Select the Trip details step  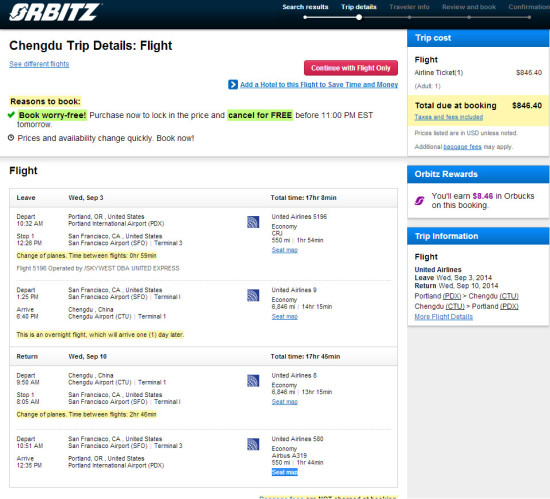click(x=359, y=7)
